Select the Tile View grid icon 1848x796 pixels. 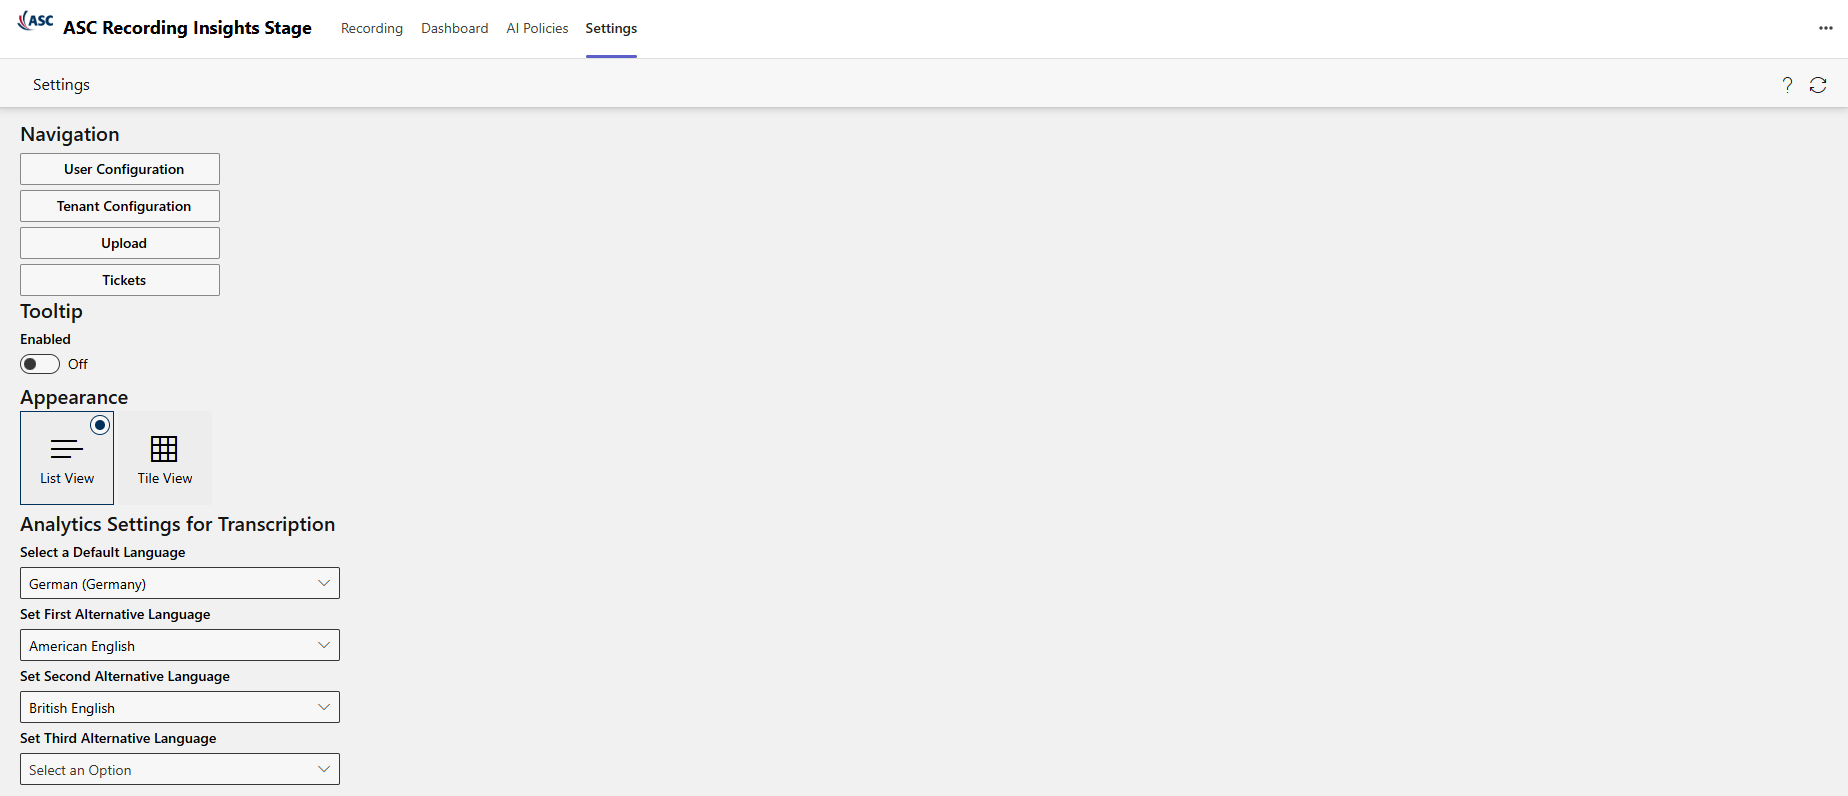164,448
